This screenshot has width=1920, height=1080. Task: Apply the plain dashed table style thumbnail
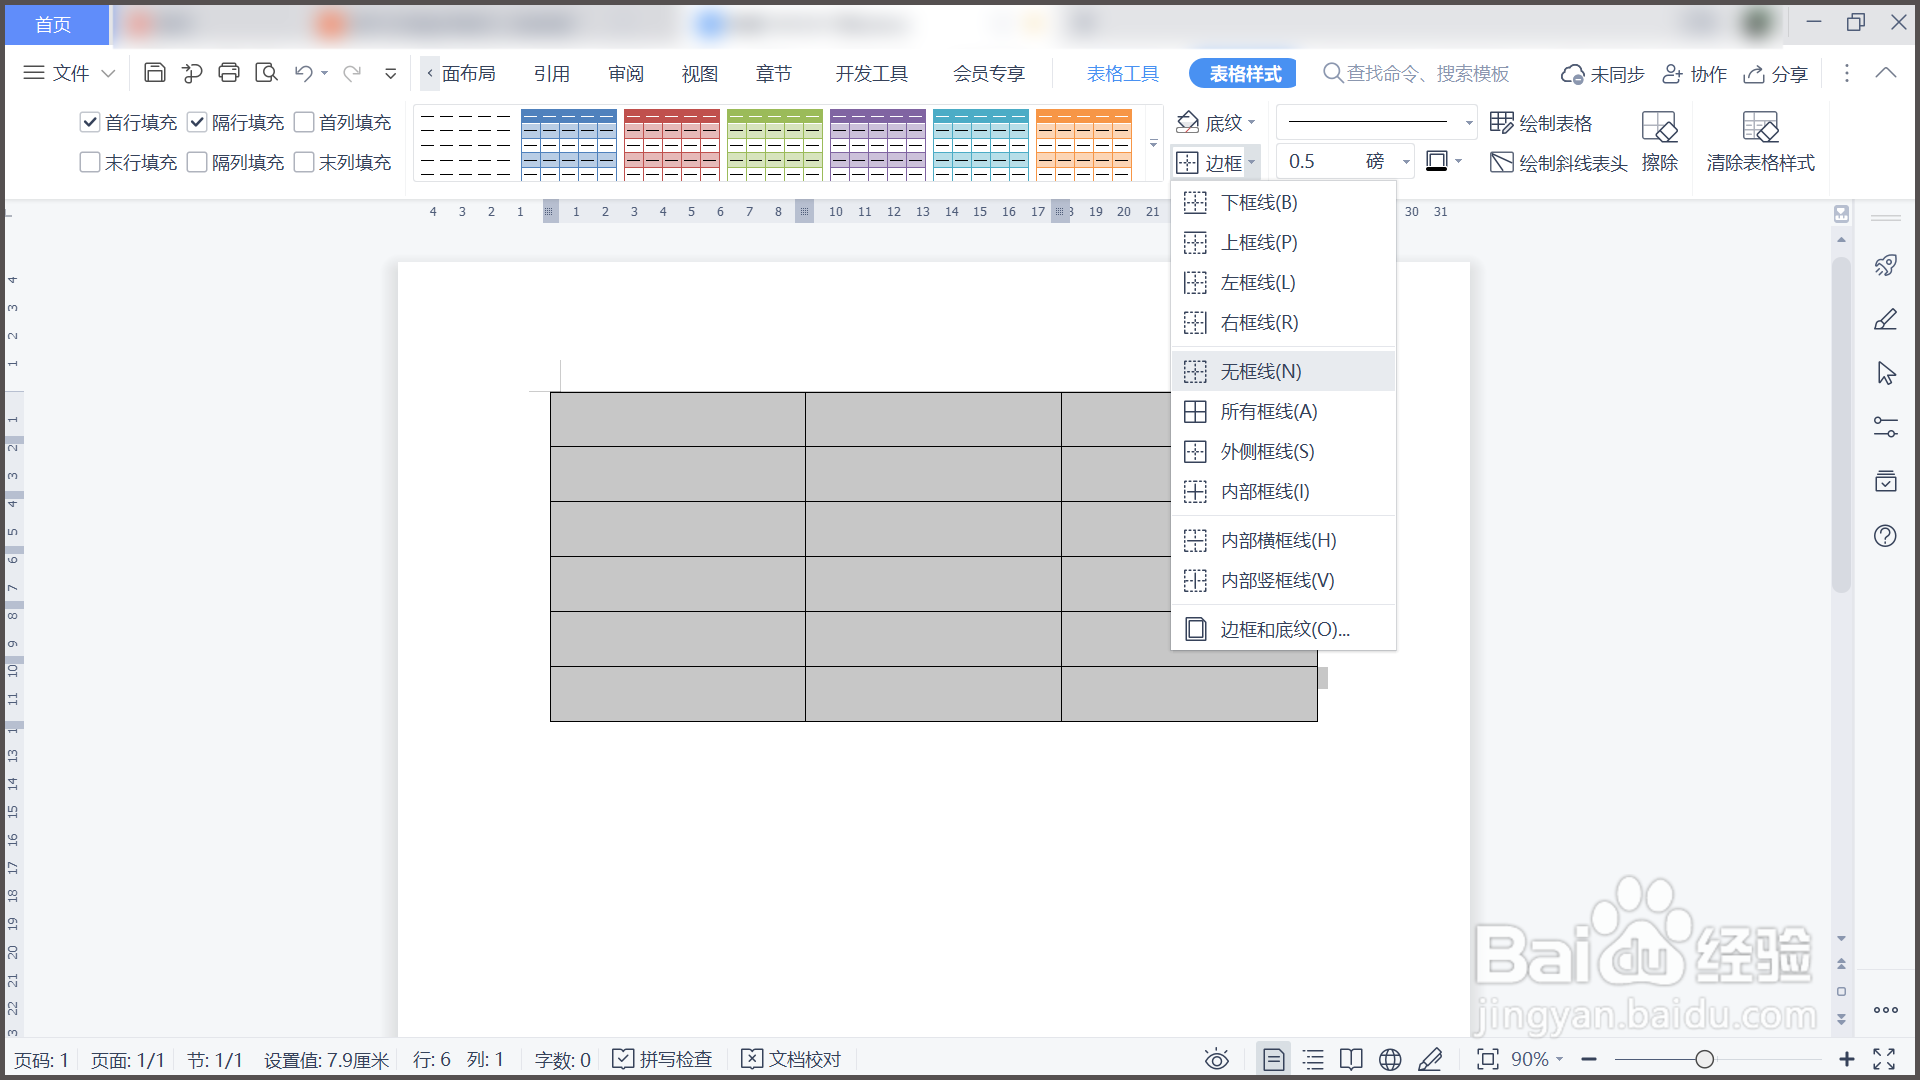pyautogui.click(x=465, y=144)
